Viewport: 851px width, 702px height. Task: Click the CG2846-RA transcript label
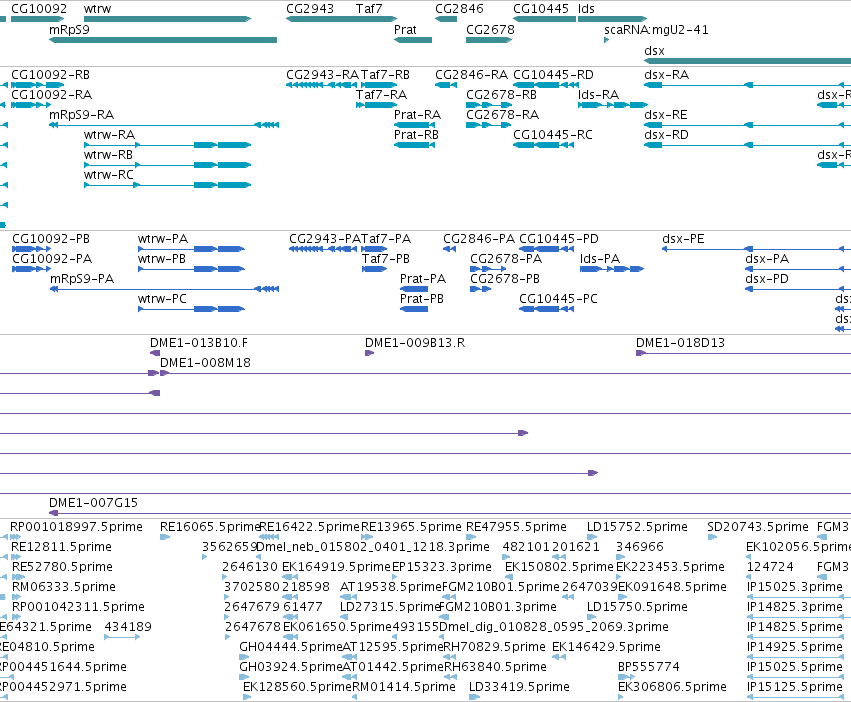point(472,74)
